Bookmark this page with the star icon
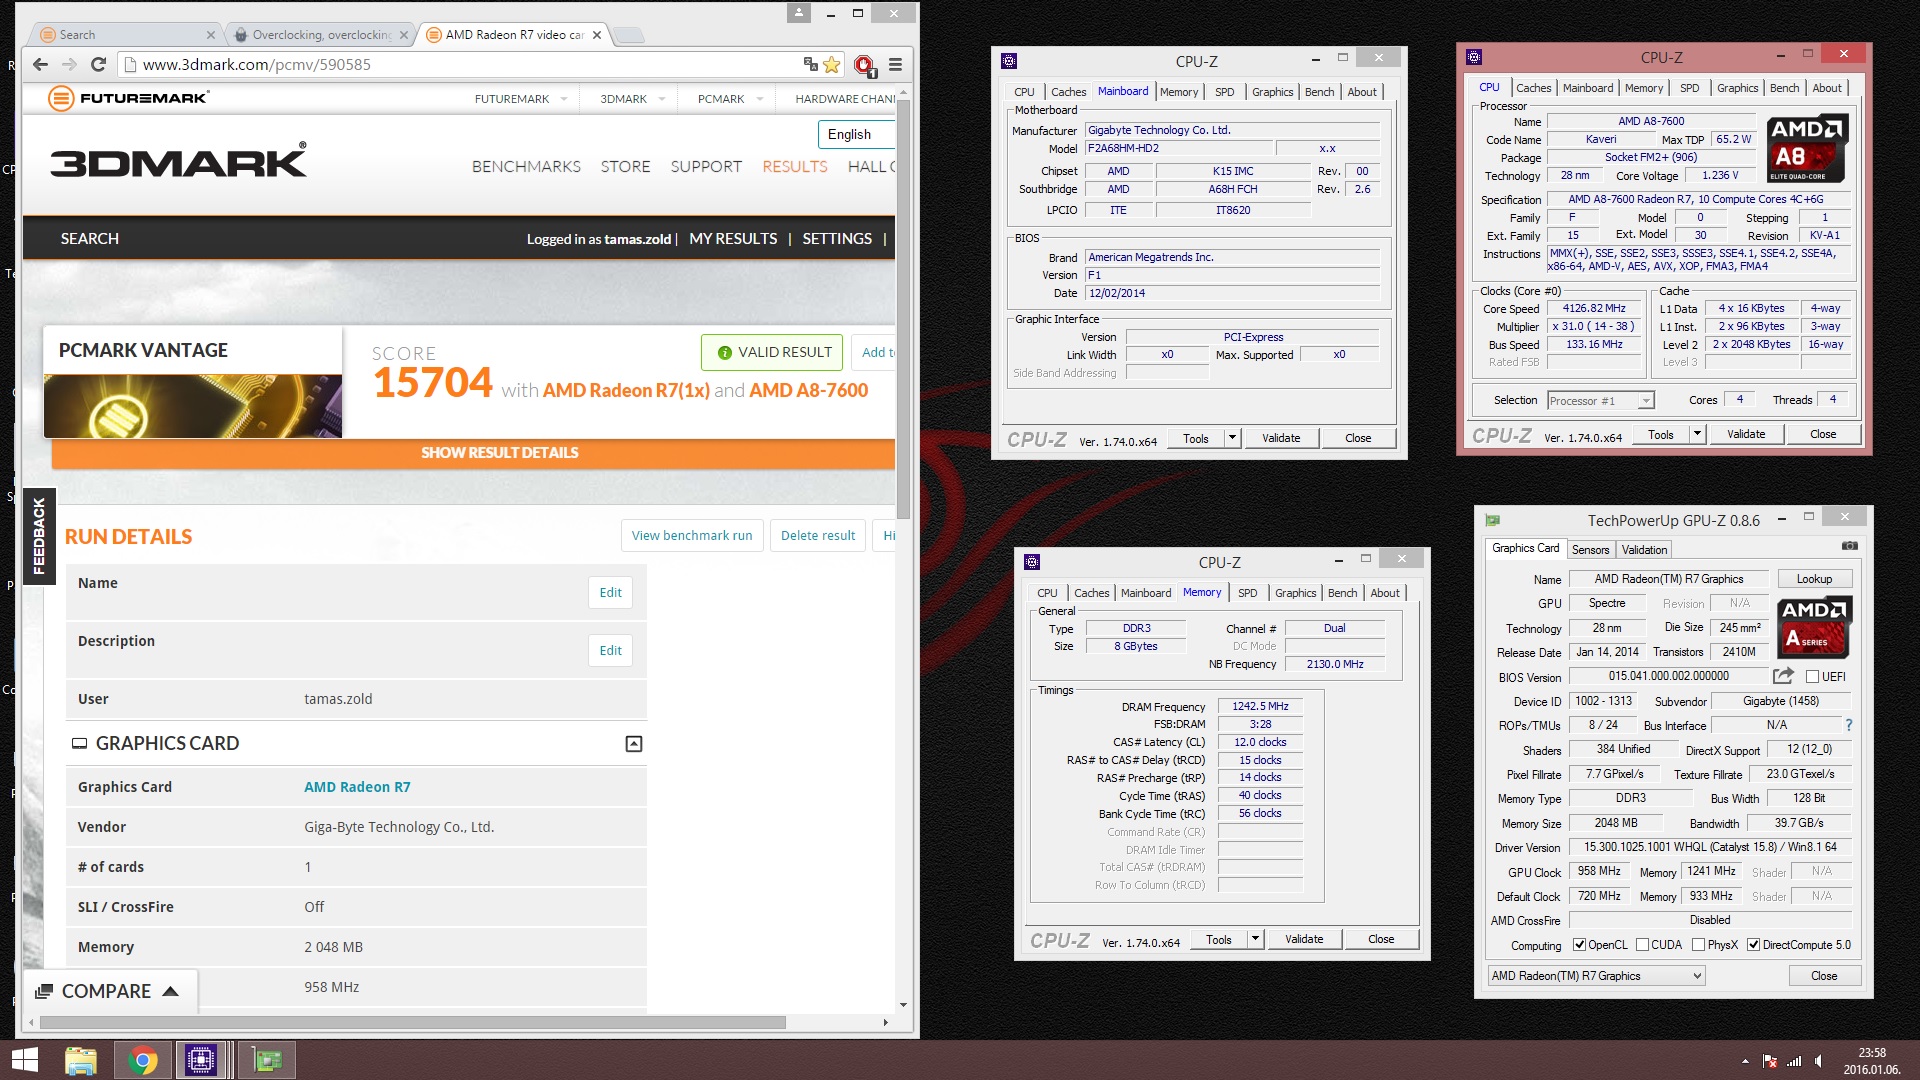 tap(831, 64)
